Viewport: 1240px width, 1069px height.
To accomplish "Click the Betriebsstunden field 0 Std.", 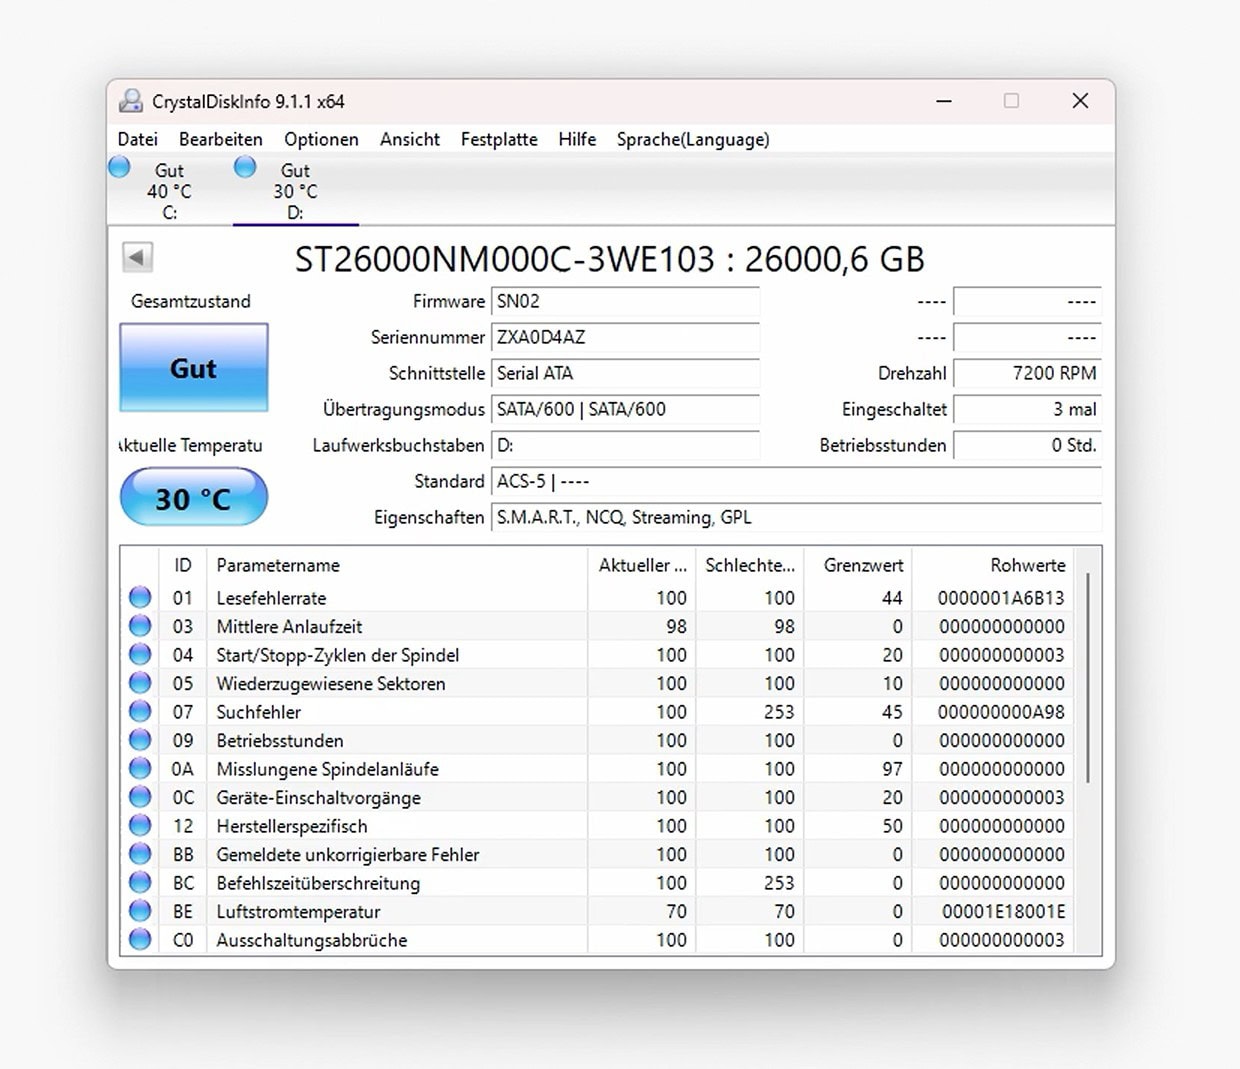I will (1028, 445).
